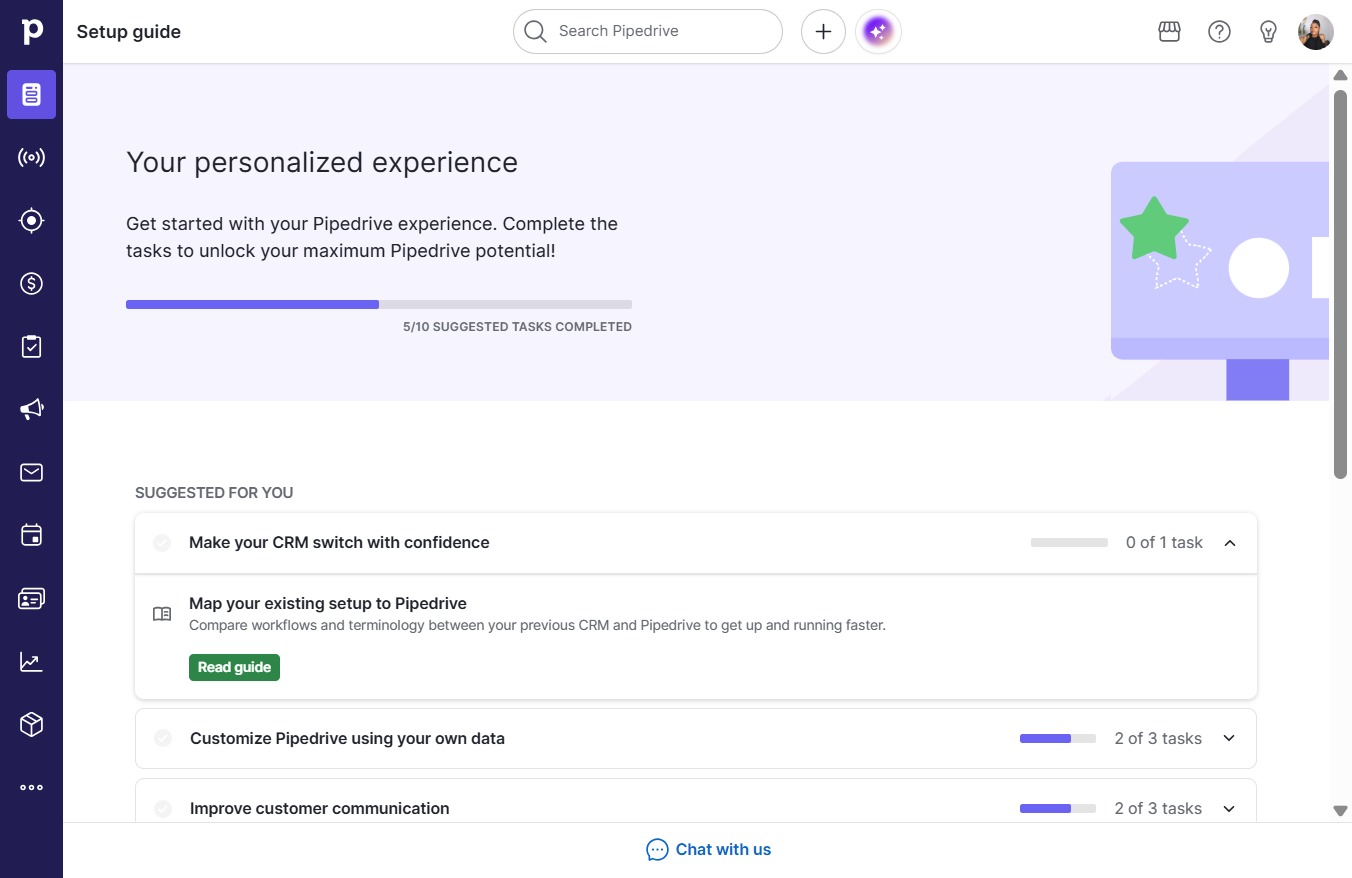Screen dimensions: 1352x878
Task: Click the chat bubble icon in the footer
Action: click(x=657, y=850)
